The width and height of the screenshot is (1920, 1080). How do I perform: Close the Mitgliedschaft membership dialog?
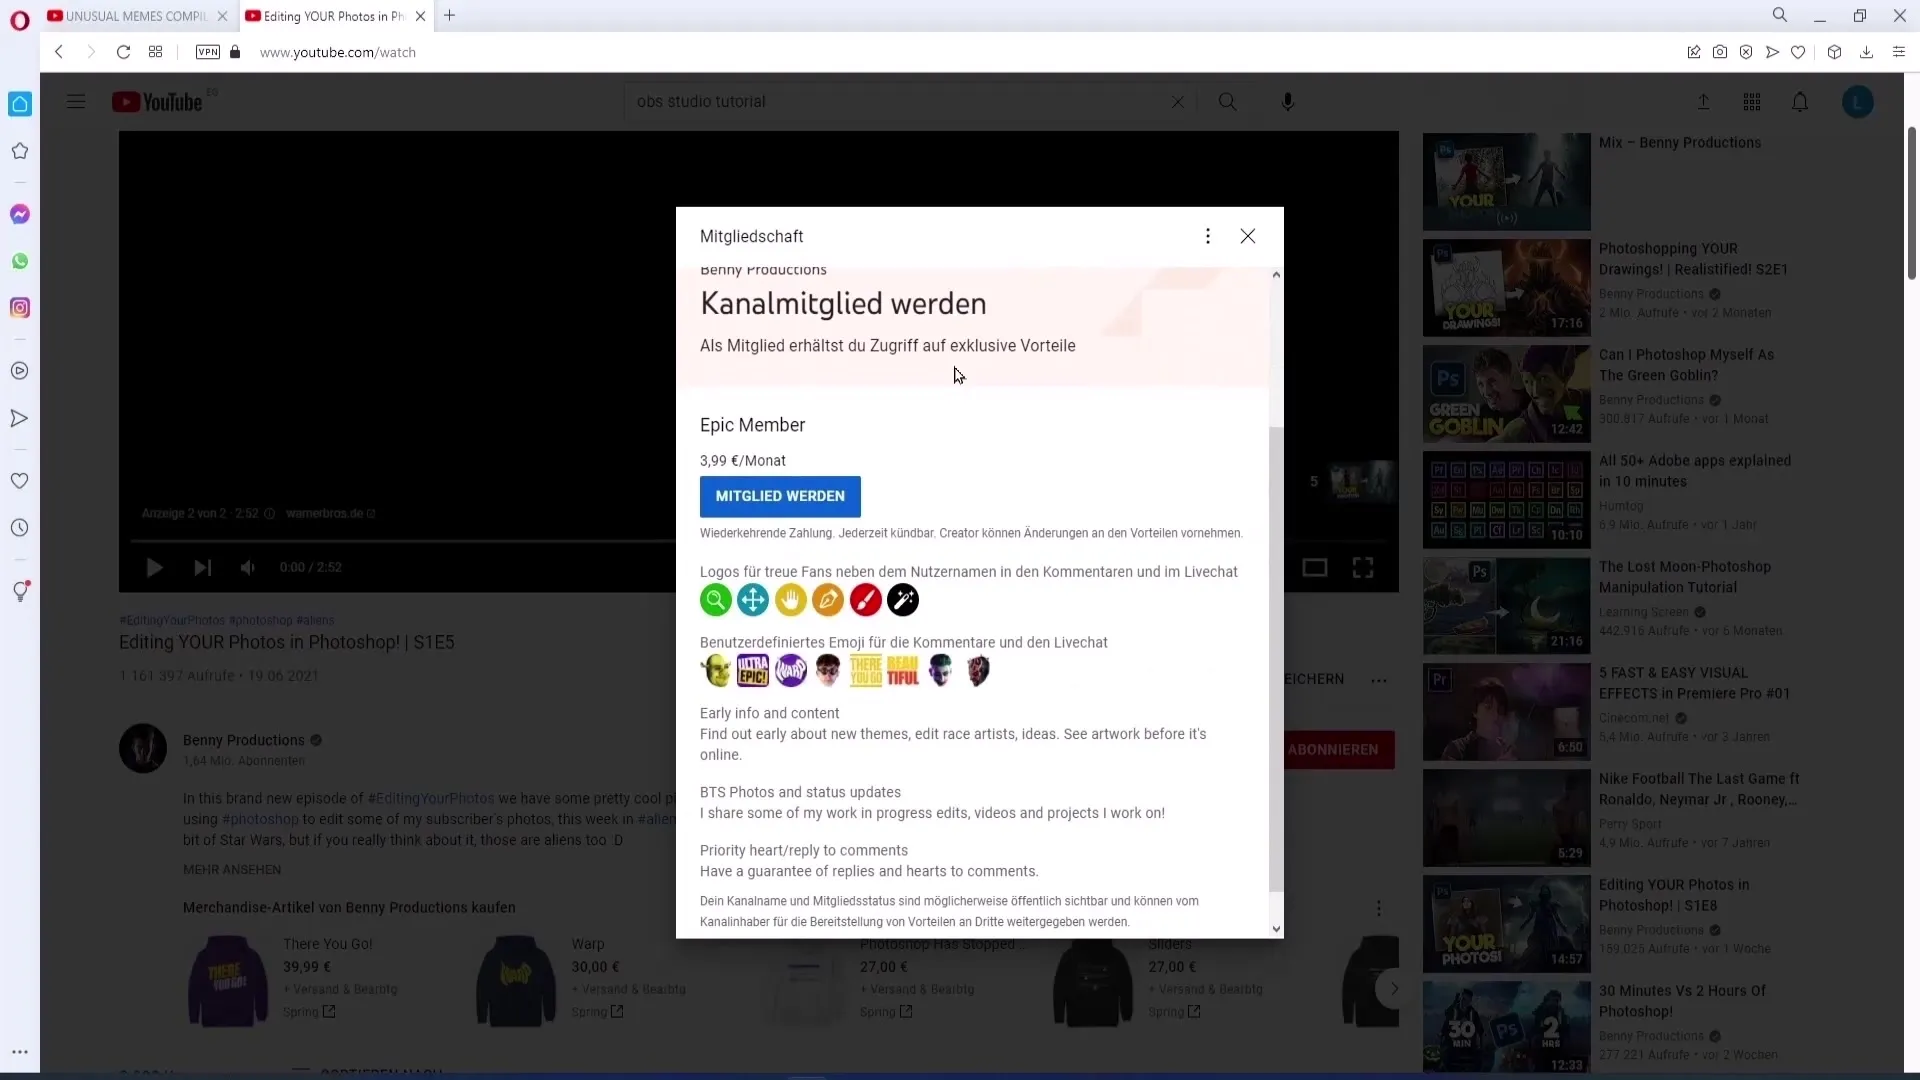coord(1247,235)
